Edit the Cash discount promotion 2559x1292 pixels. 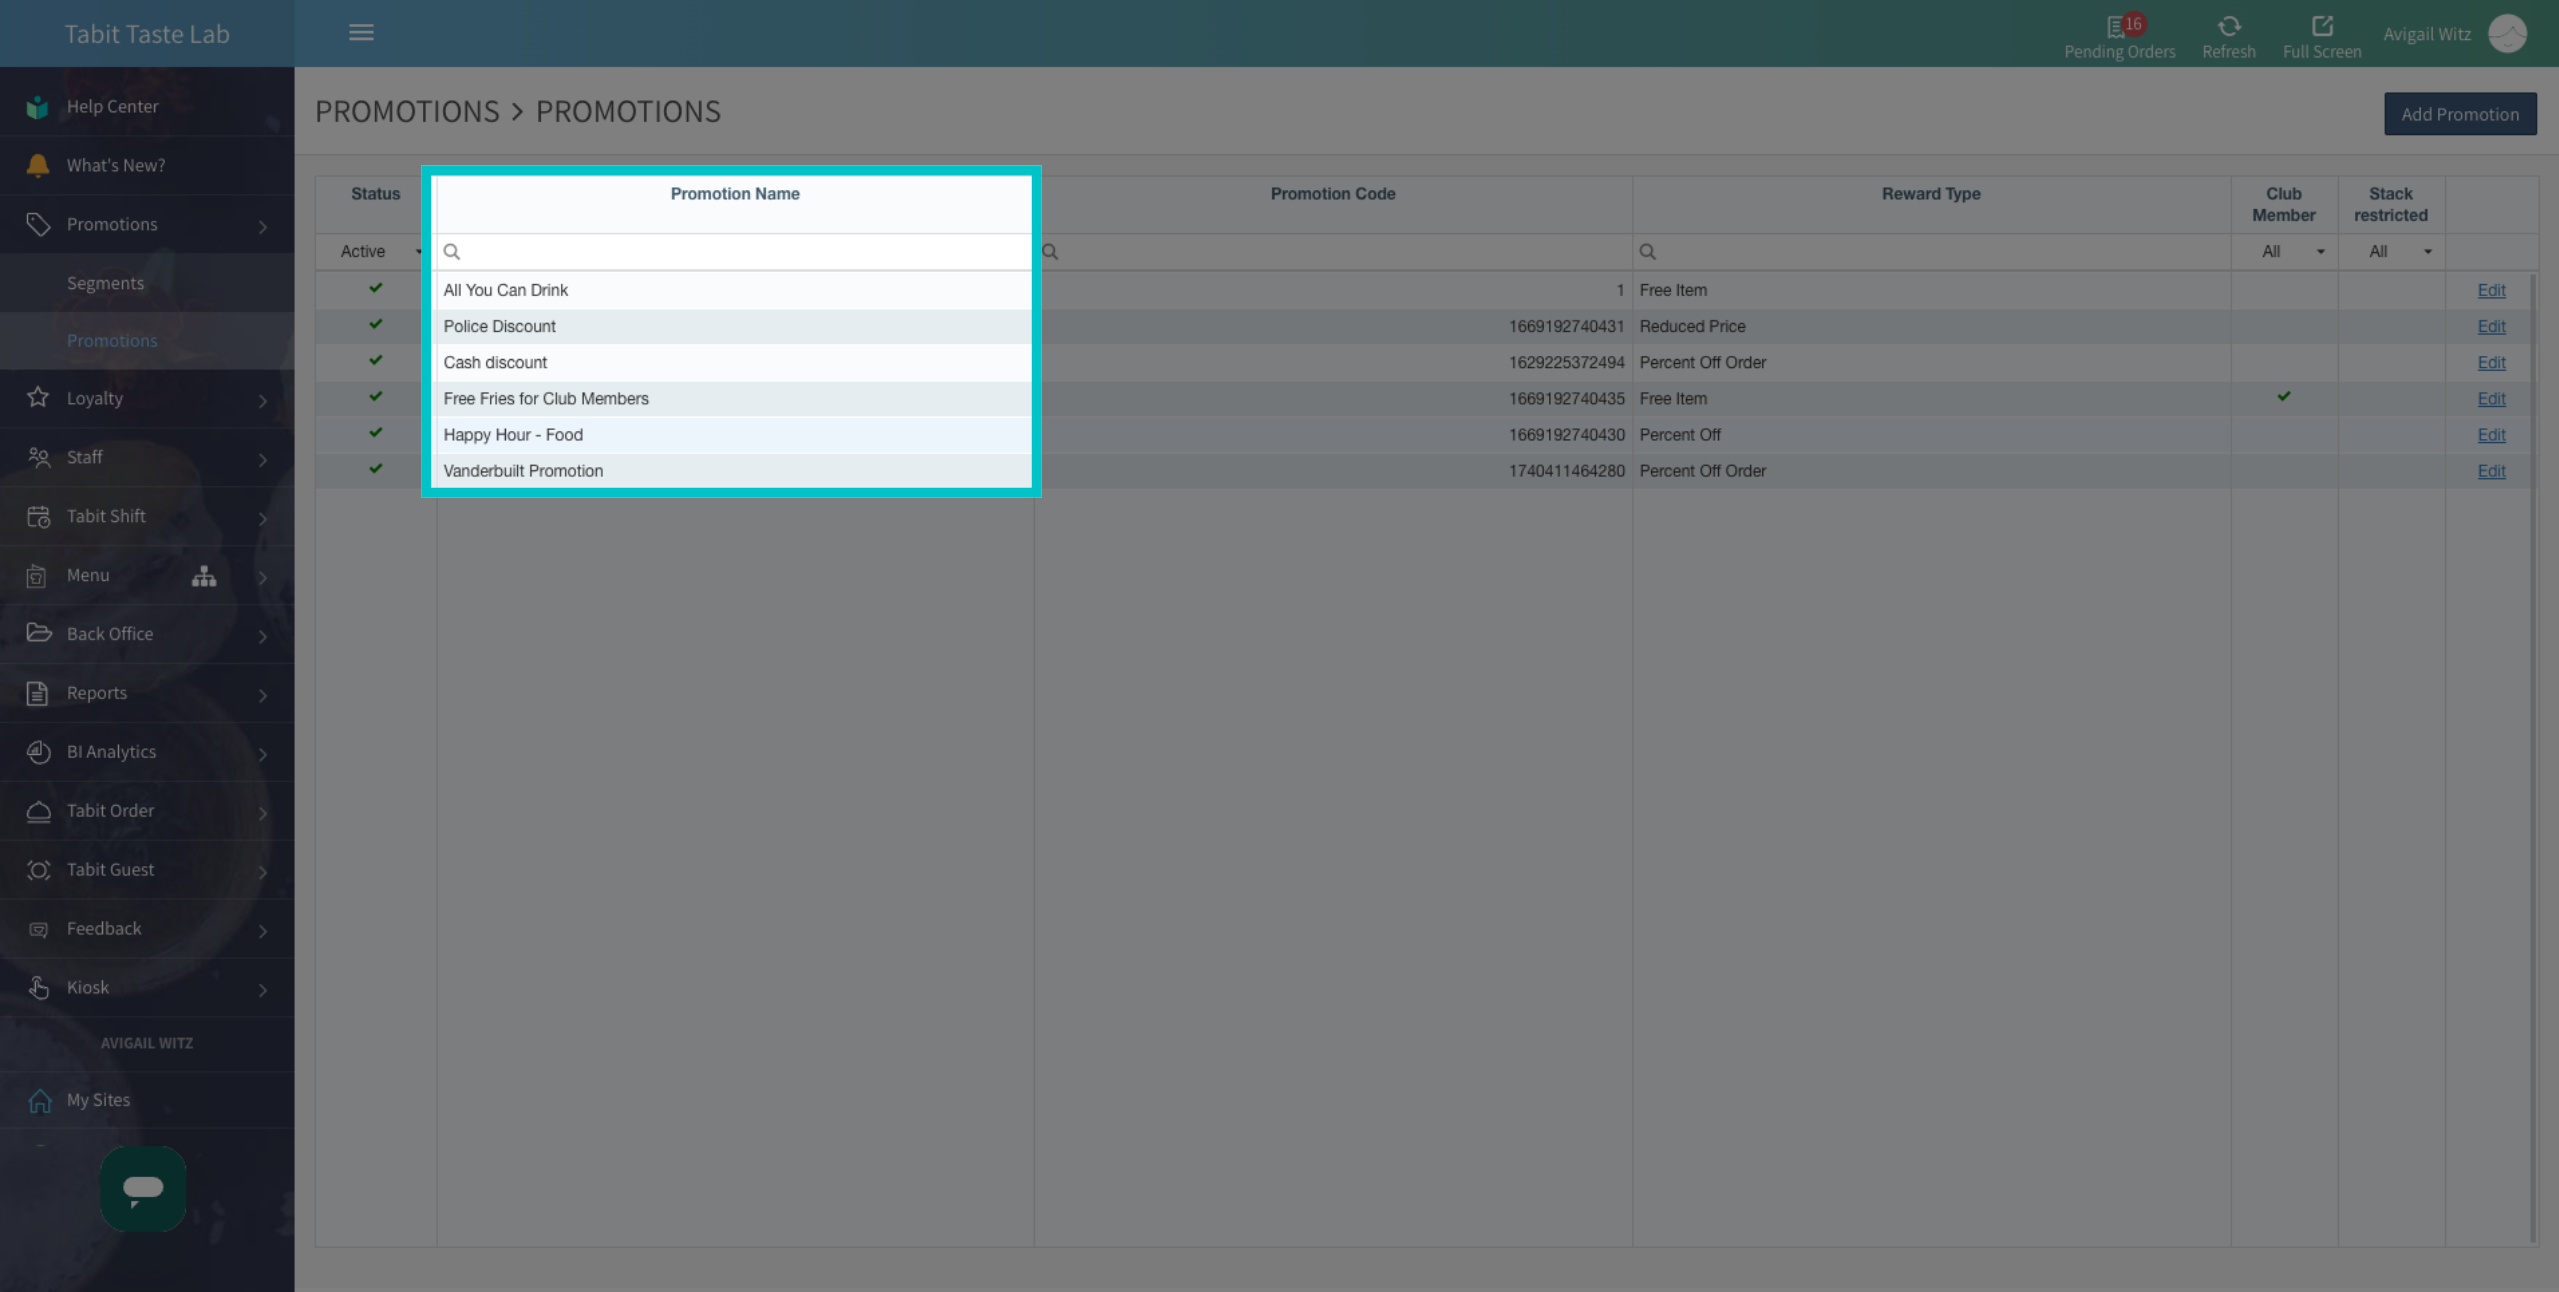2490,362
